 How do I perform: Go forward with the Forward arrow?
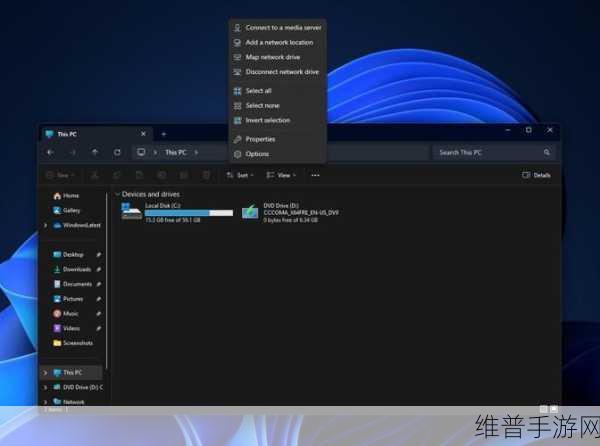(73, 152)
